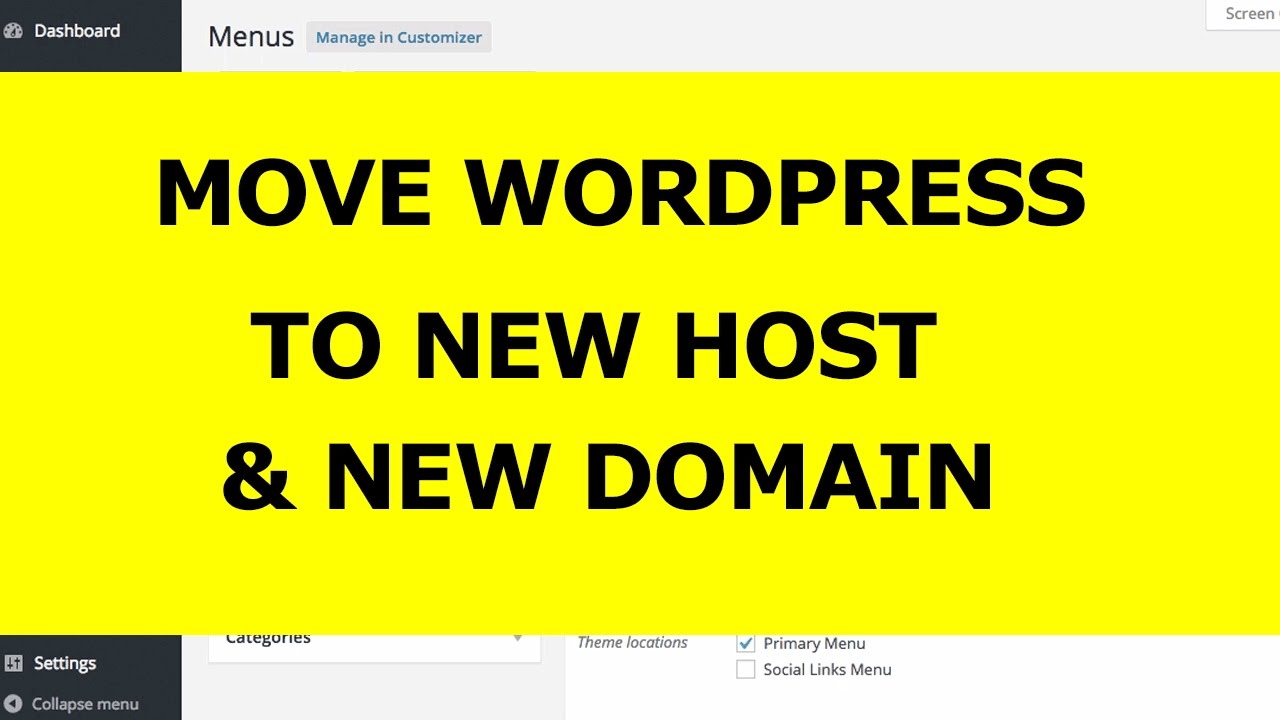Click the Manage in Customizer button

point(398,37)
